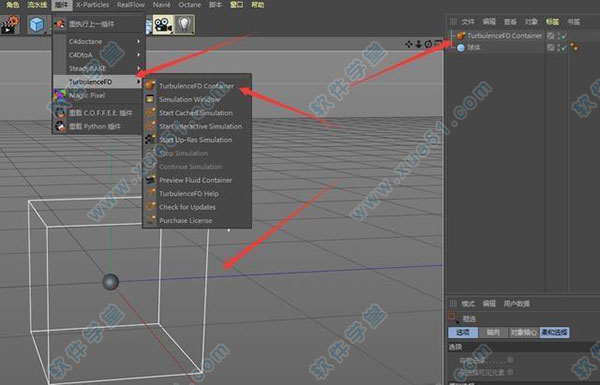Screen dimensions: 600x385
Task: Open the 角色 character menu
Action: click(x=13, y=5)
